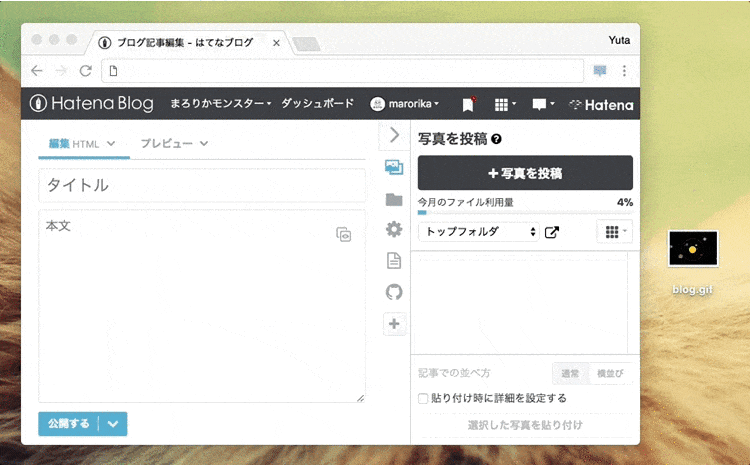The width and height of the screenshot is (750, 465).
Task: Select 通常 layout toggle
Action: coord(570,373)
